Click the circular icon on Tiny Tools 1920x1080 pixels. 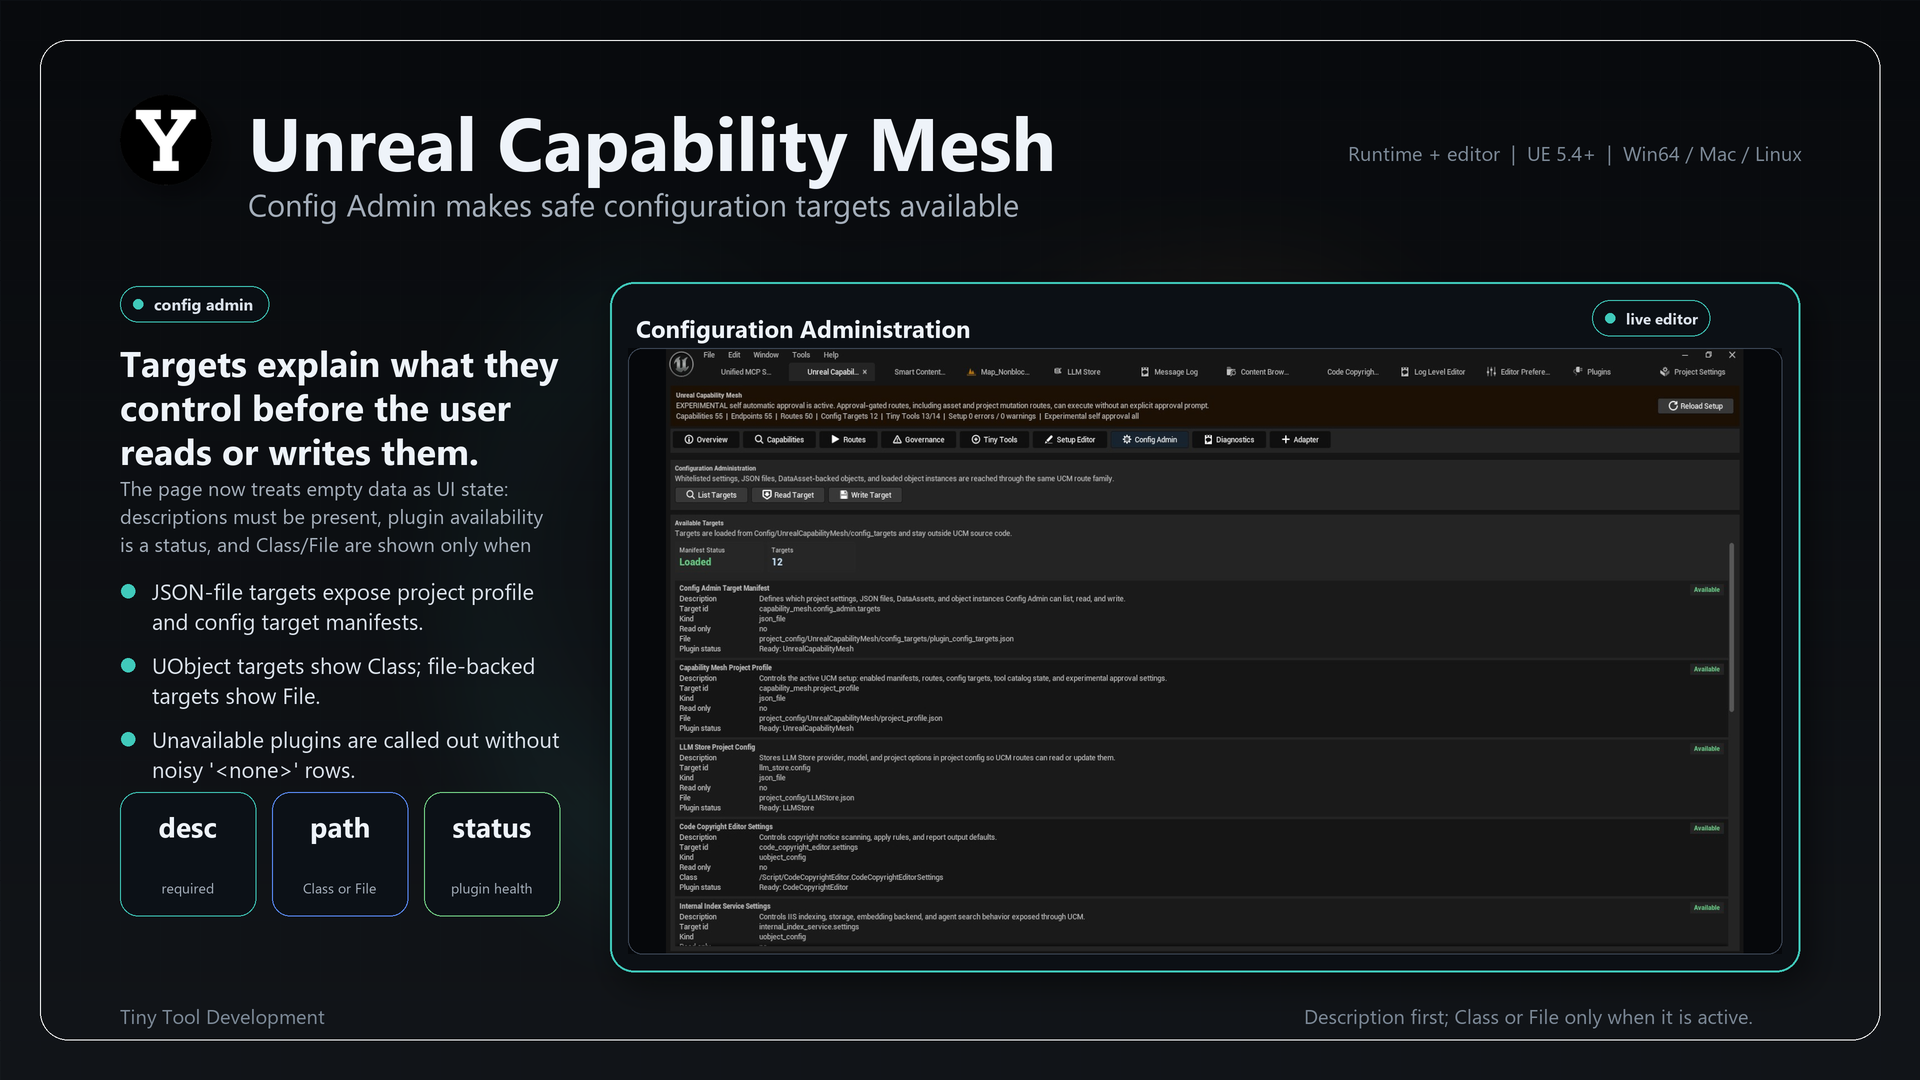click(x=976, y=440)
